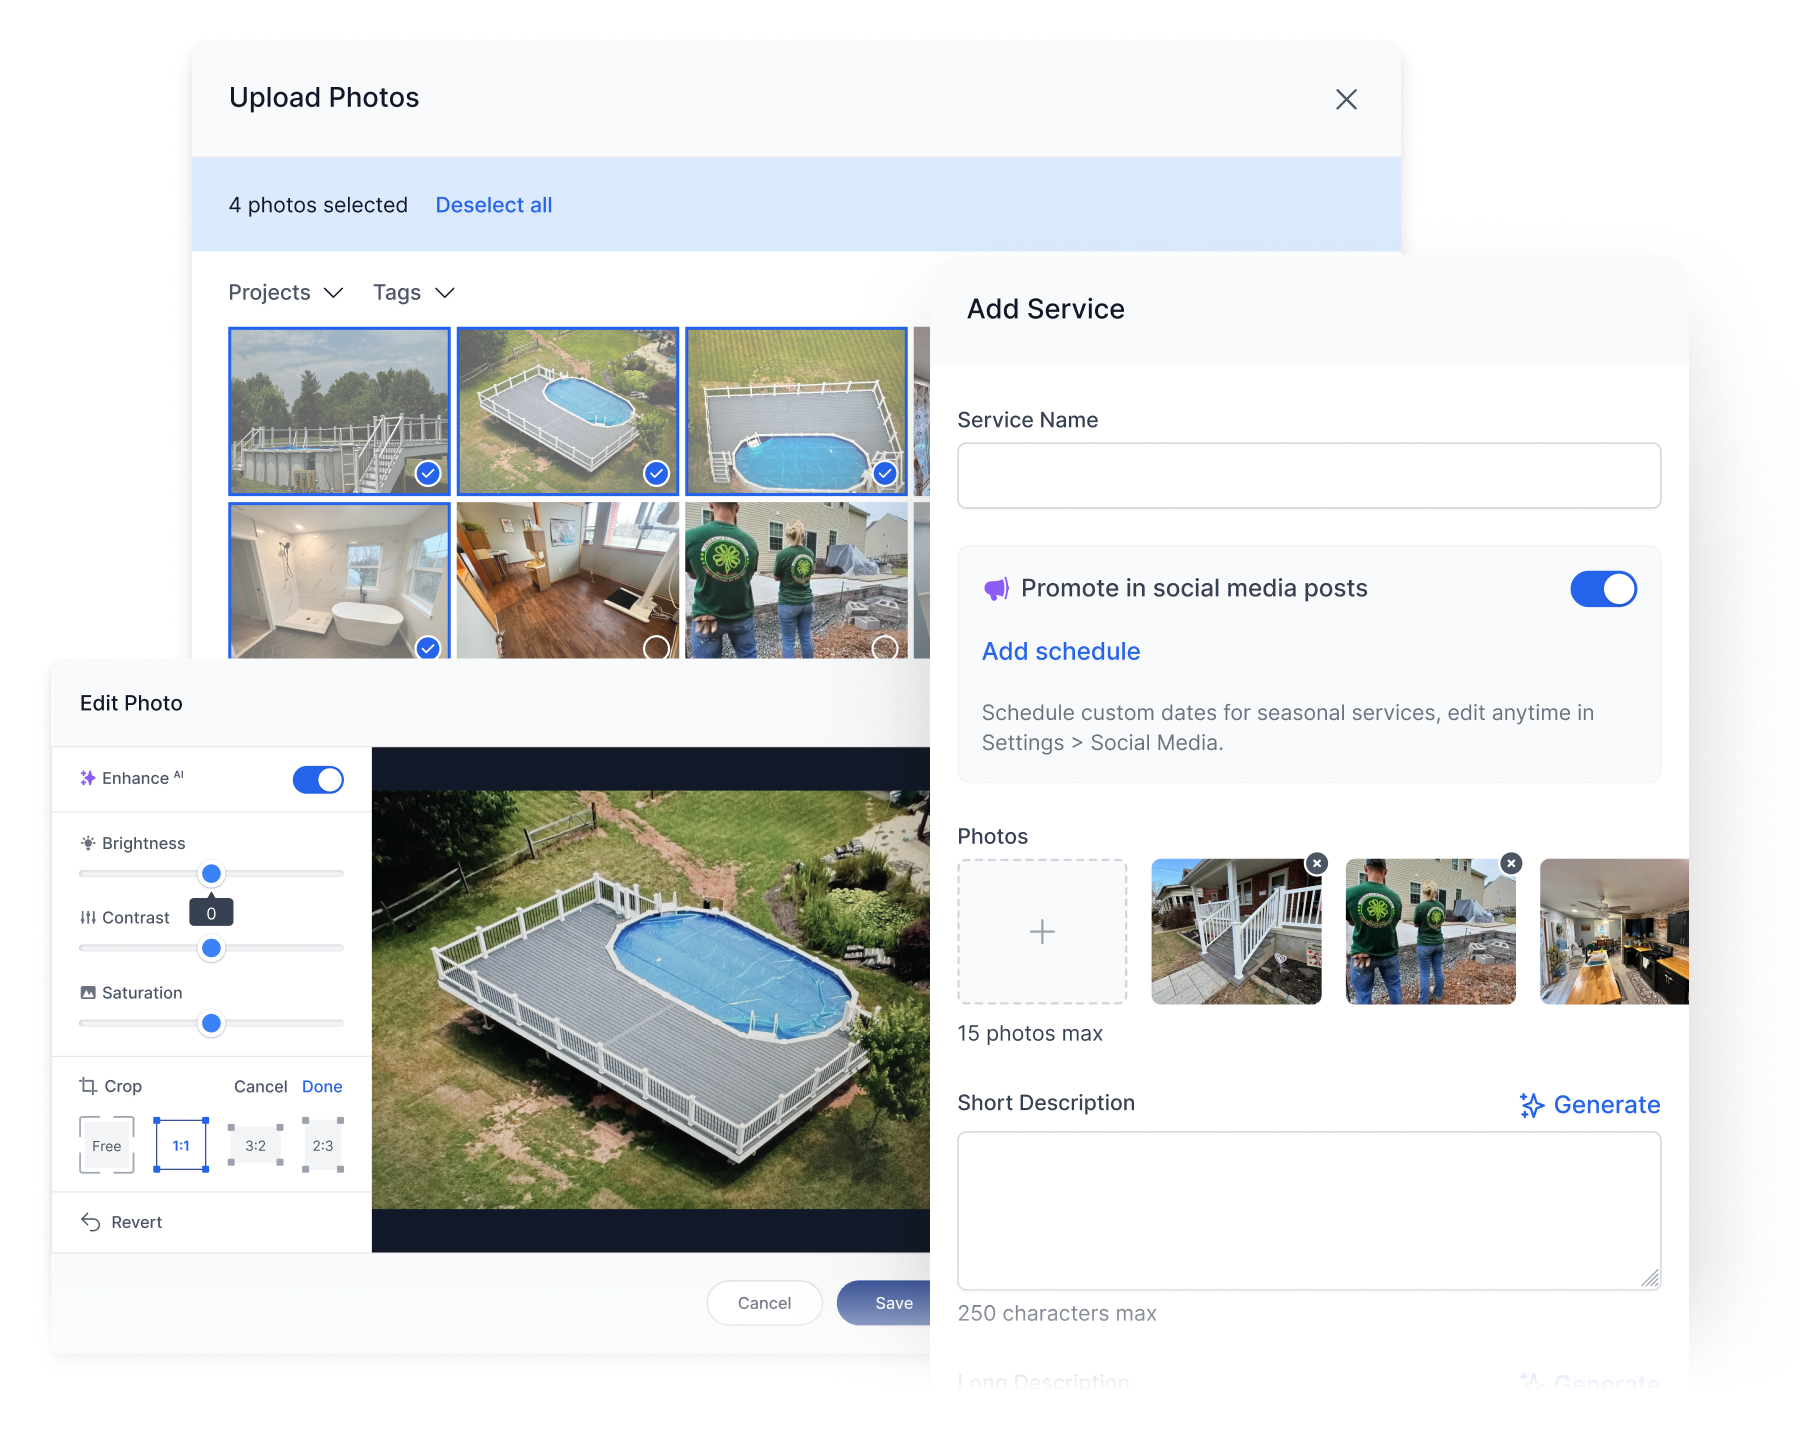Select 2:3 crop ratio
This screenshot has width=1800, height=1440.
click(323, 1145)
